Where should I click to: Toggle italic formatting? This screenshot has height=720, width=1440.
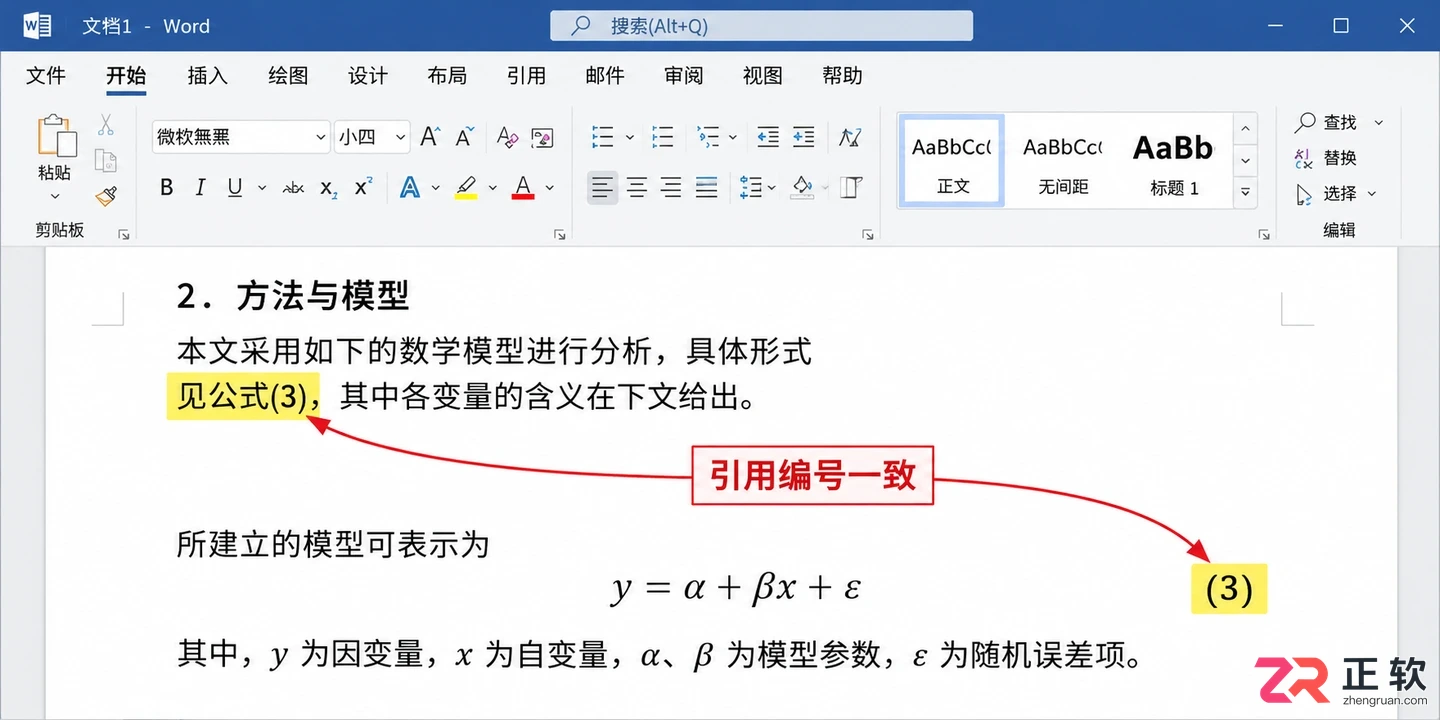pos(200,187)
